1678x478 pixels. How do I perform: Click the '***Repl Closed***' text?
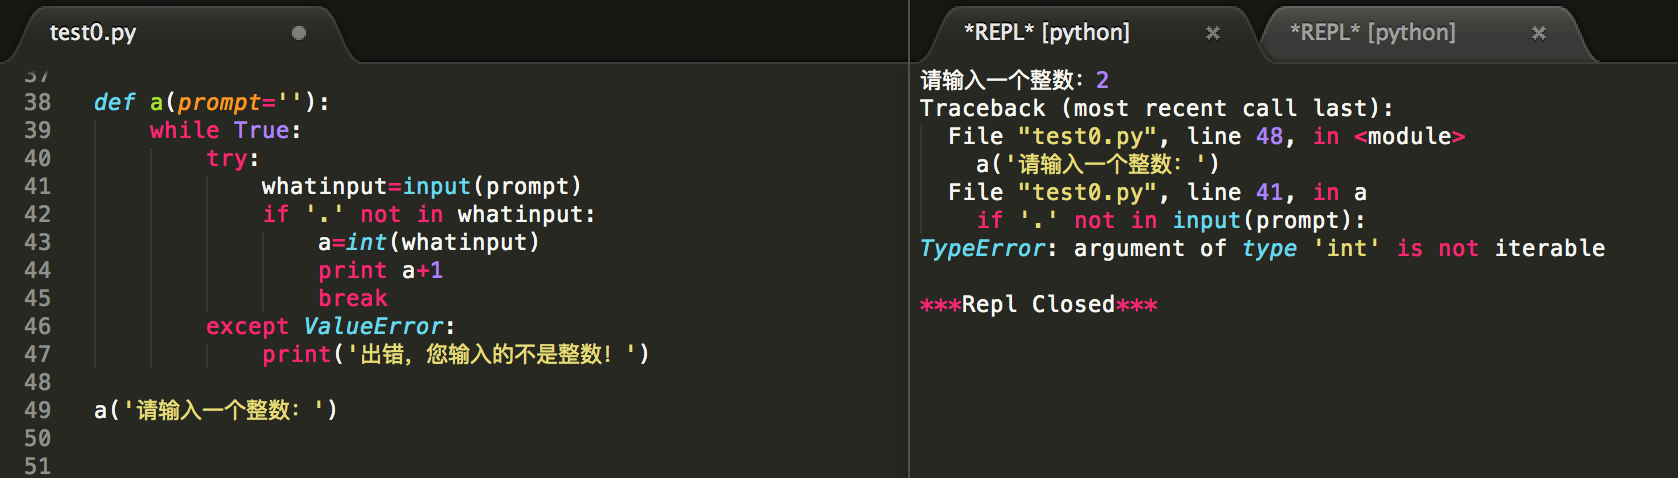pyautogui.click(x=1038, y=304)
